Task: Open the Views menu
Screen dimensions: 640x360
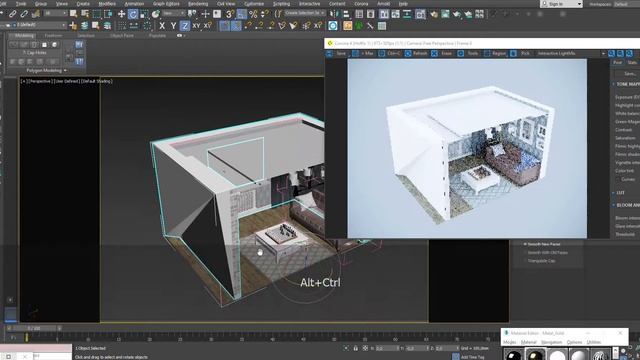Action: [x=62, y=4]
